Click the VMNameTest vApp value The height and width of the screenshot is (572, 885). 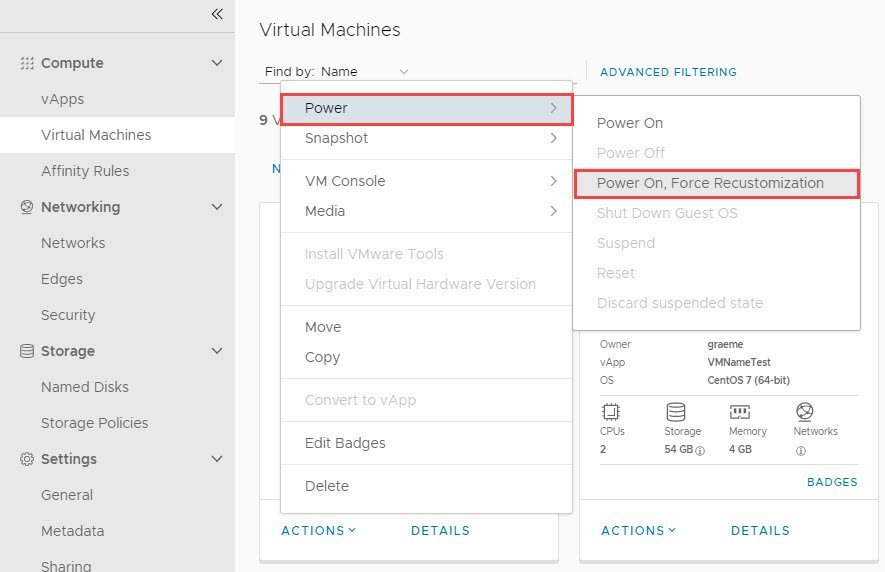click(x=739, y=363)
